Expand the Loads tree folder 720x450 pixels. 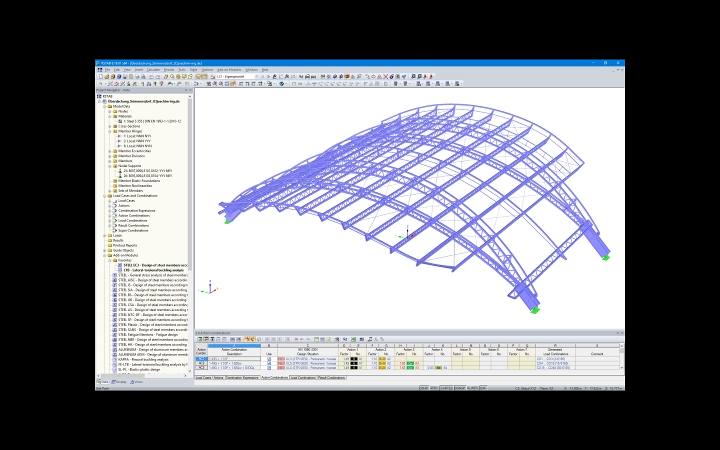pyautogui.click(x=105, y=236)
